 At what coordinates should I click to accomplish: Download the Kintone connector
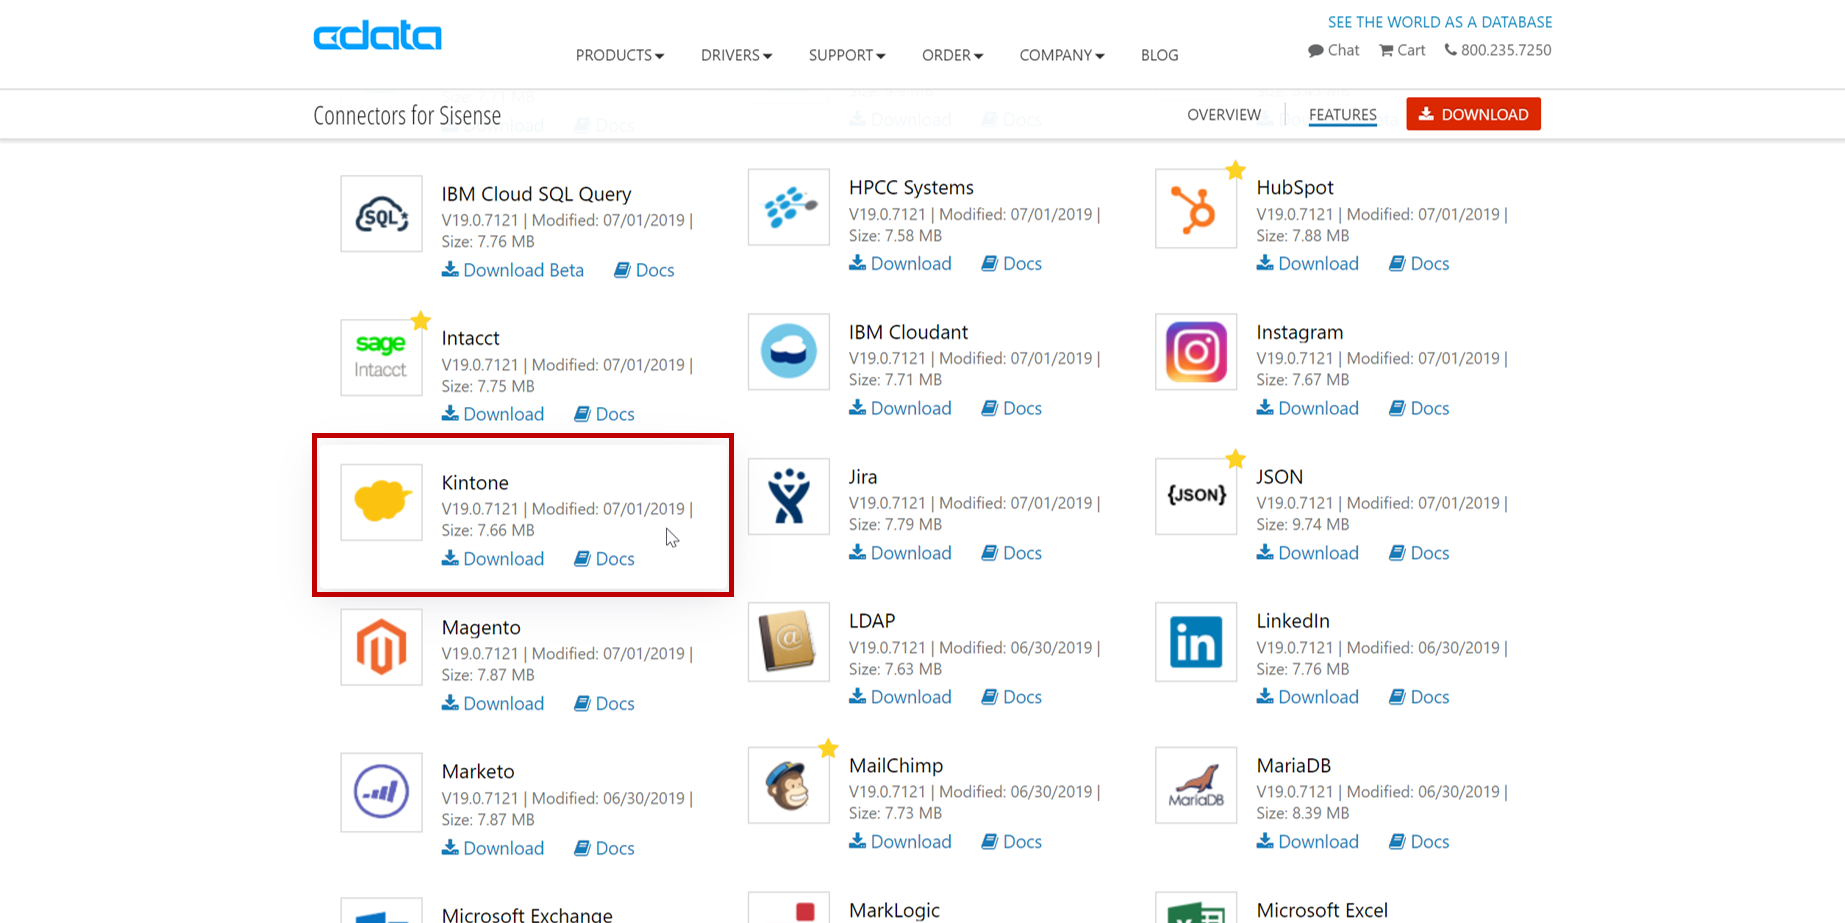tap(493, 559)
